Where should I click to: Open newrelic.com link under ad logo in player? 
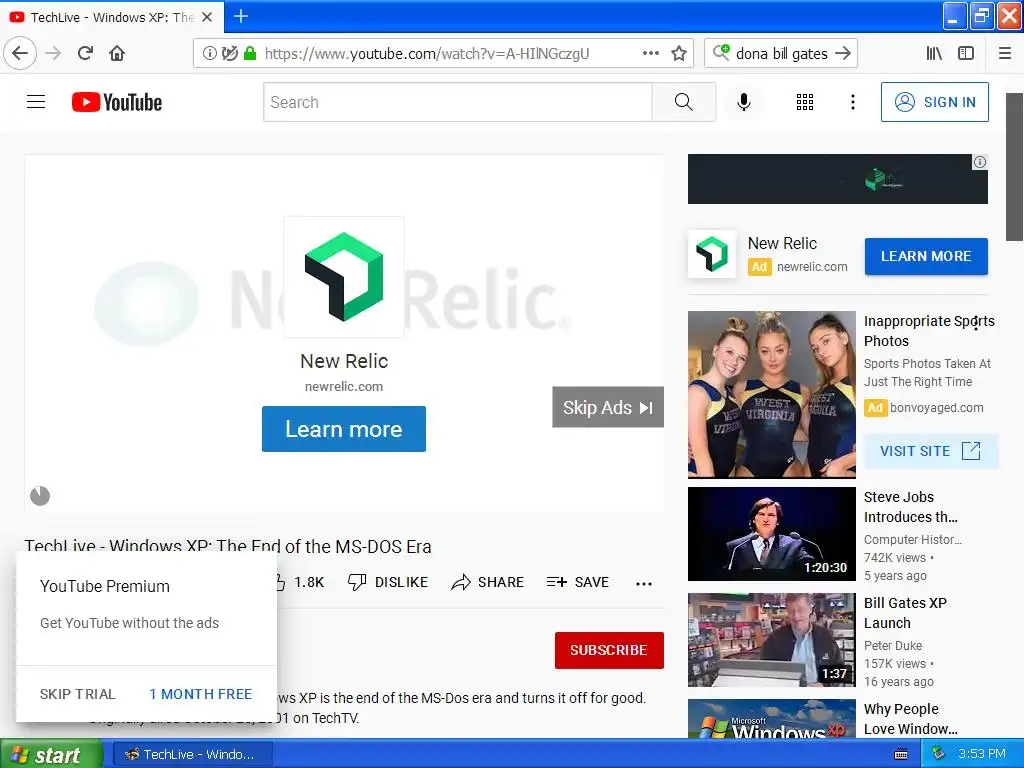pos(344,387)
